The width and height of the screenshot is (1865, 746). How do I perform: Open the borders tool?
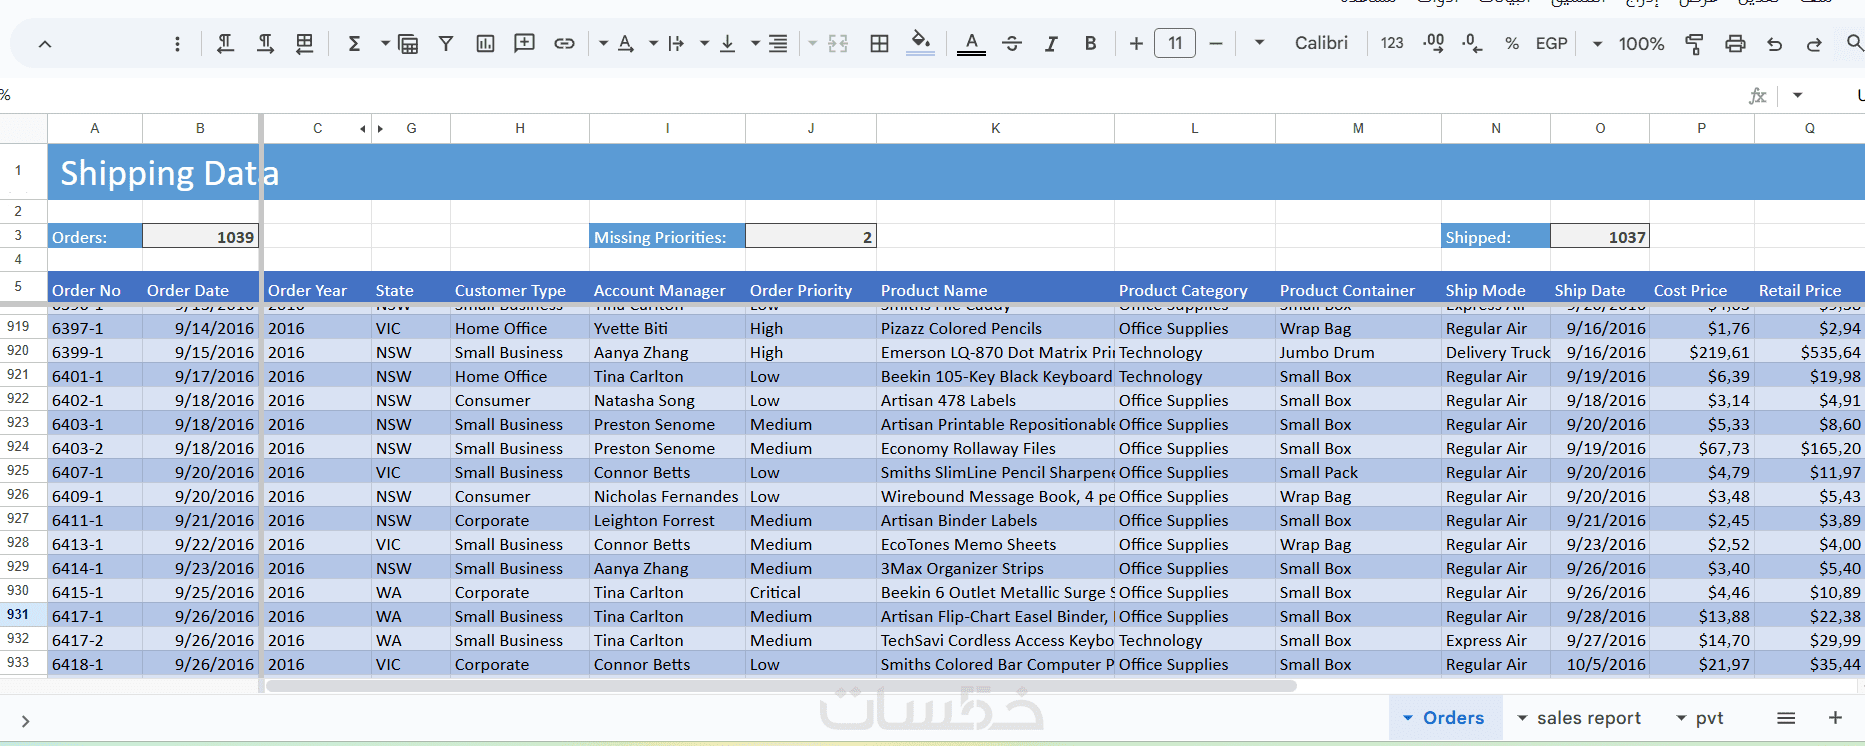(x=879, y=43)
